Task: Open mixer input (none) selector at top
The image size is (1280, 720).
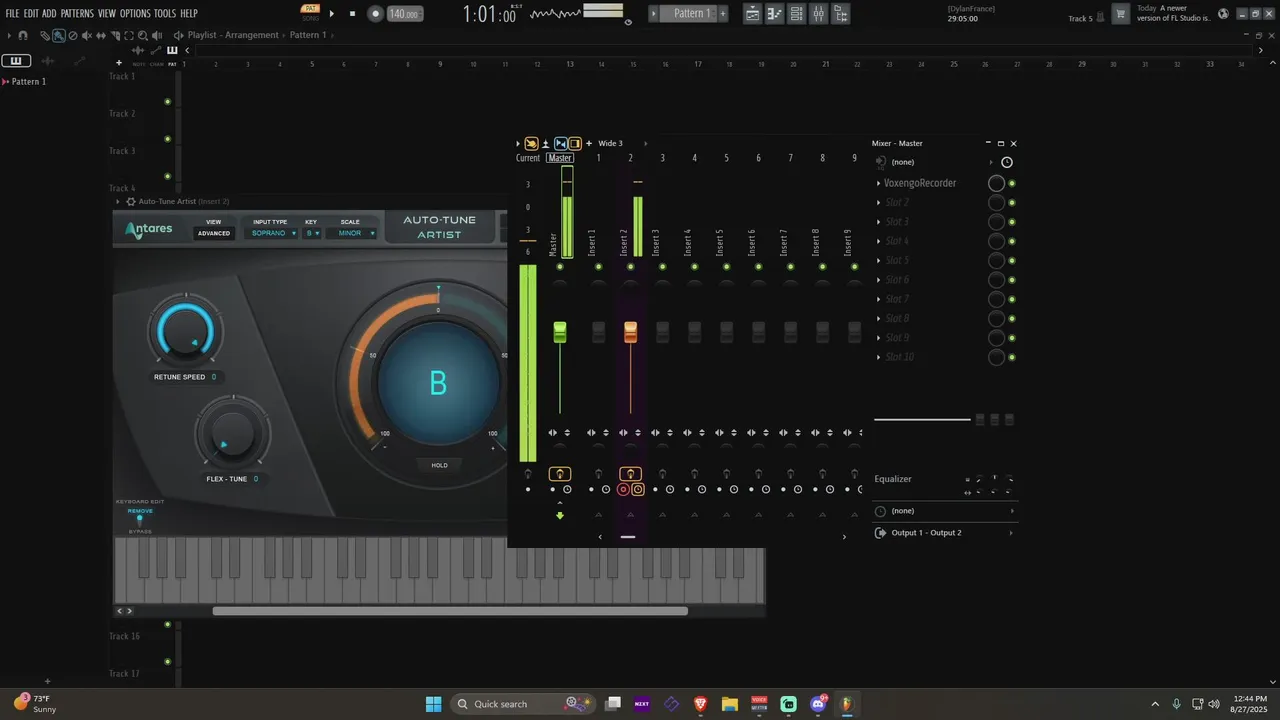Action: [938, 162]
